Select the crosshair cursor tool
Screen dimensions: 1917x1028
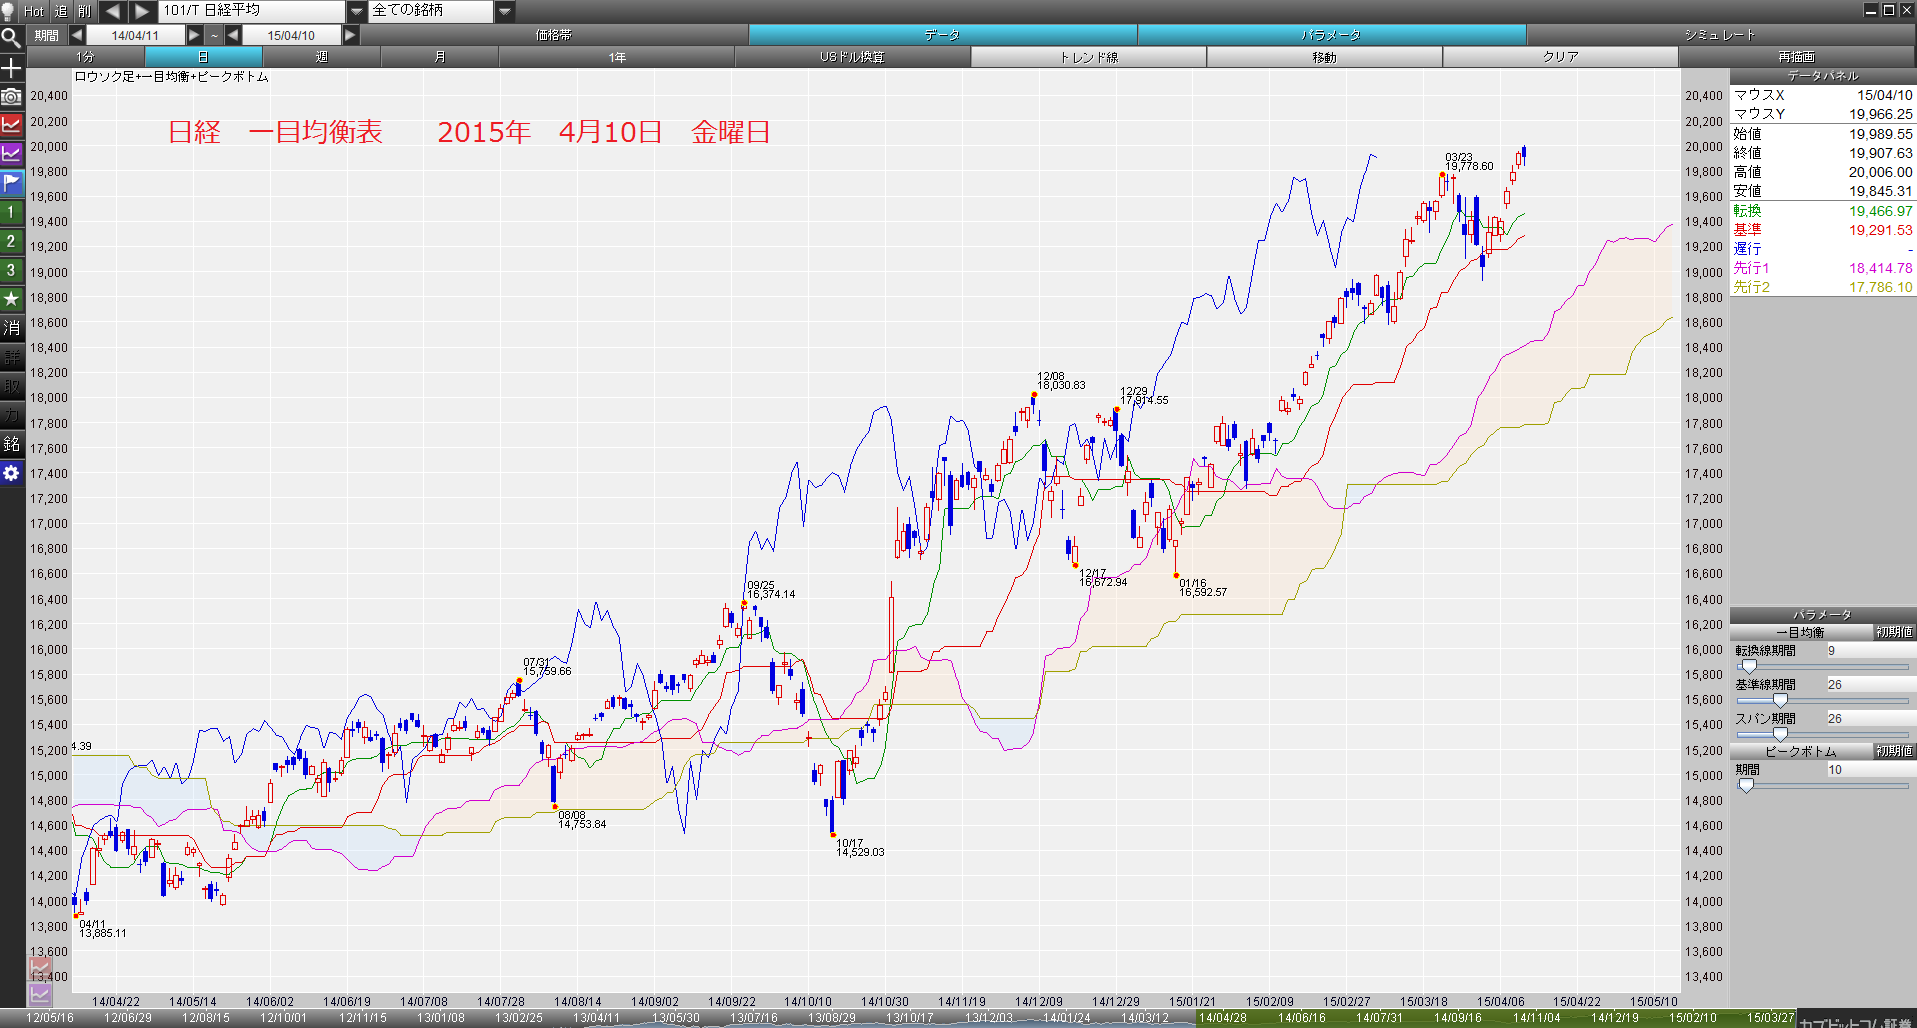11,67
